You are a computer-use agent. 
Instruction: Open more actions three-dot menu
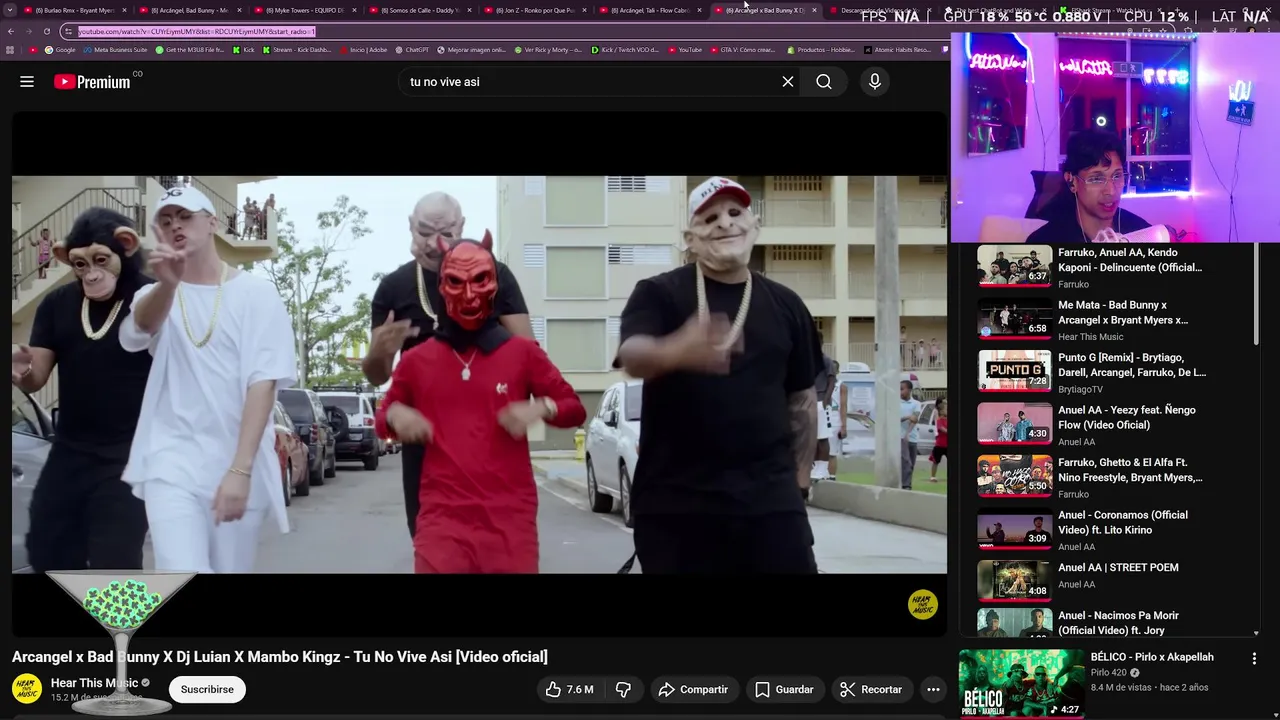coord(933,689)
